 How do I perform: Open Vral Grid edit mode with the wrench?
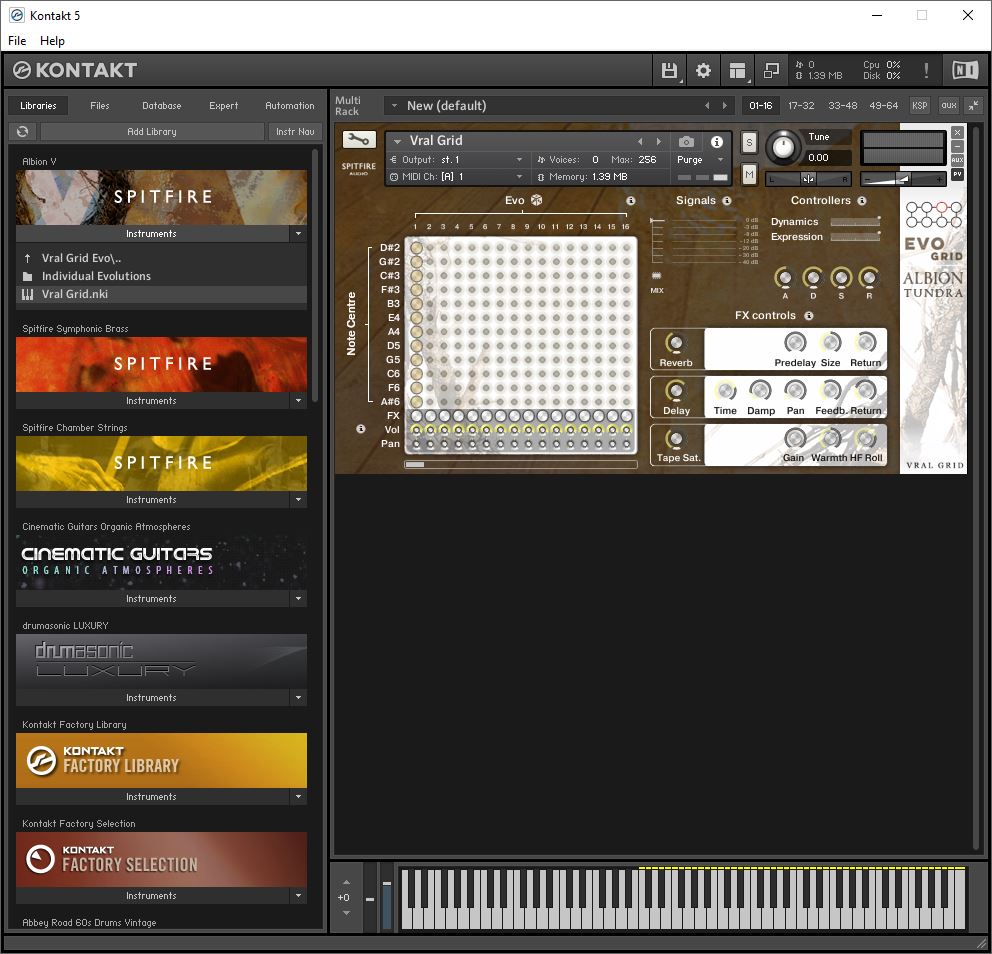(x=359, y=139)
